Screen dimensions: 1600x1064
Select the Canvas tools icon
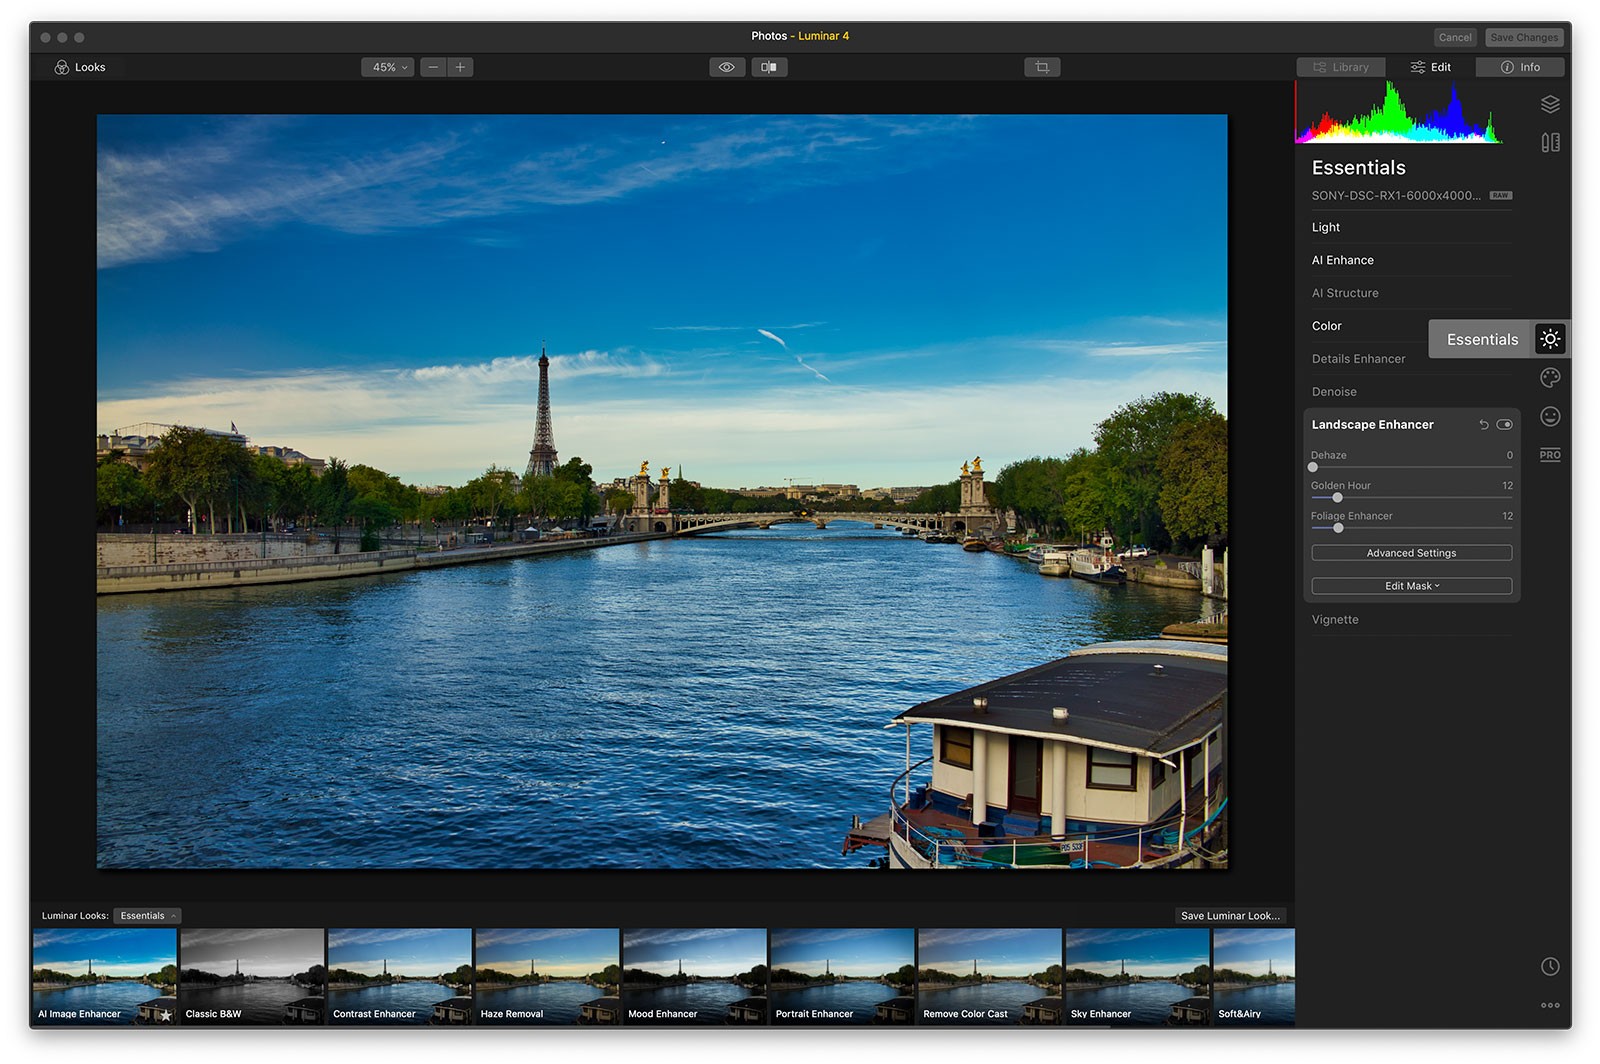click(1550, 143)
